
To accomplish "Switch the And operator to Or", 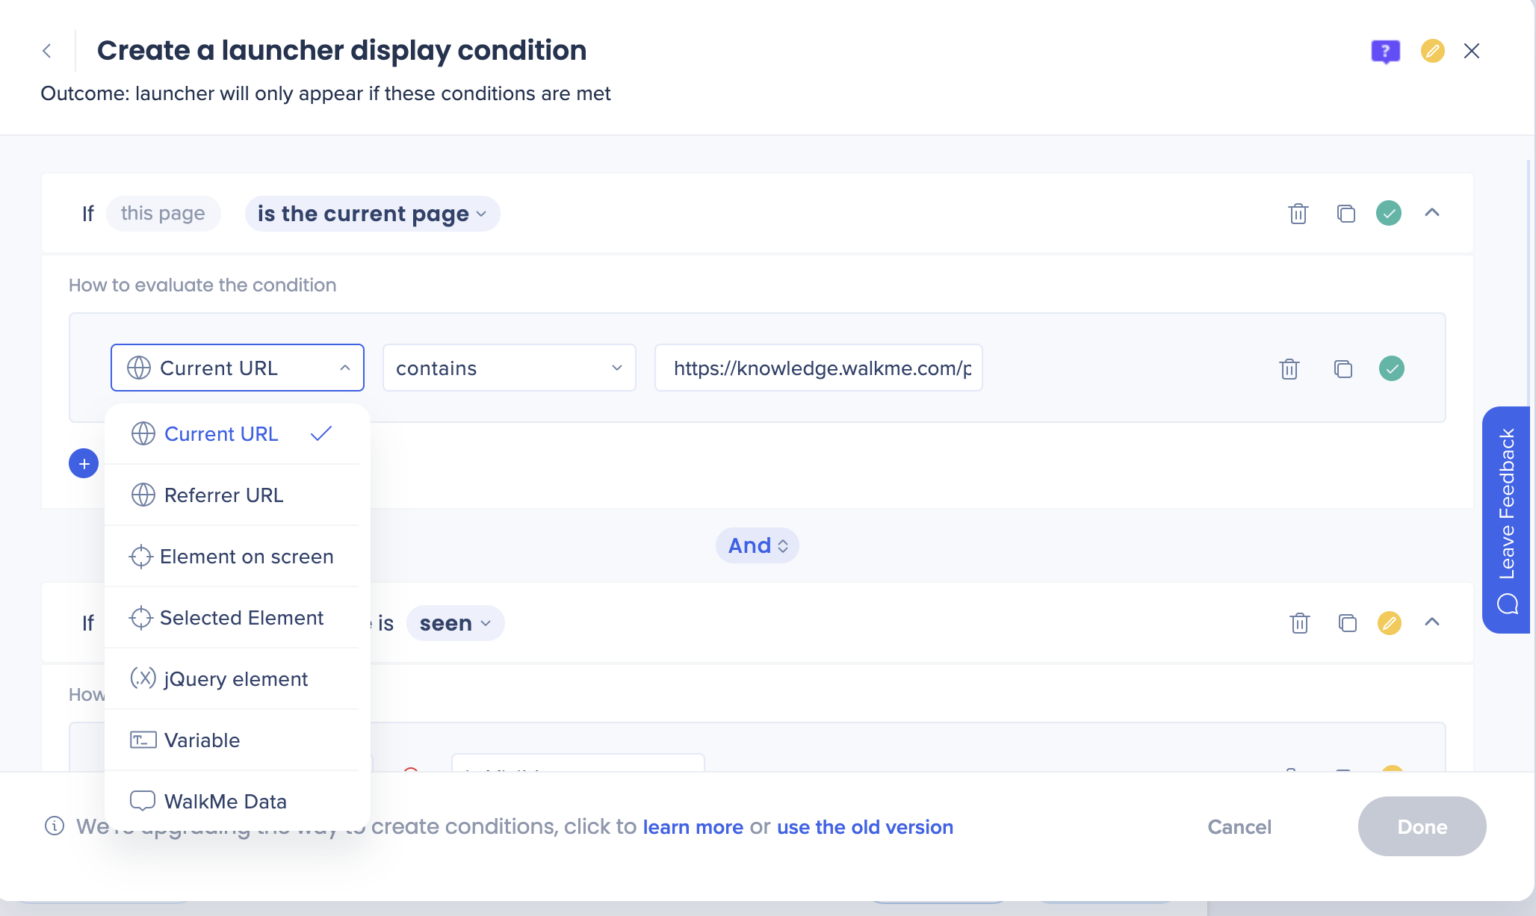I will 757,545.
